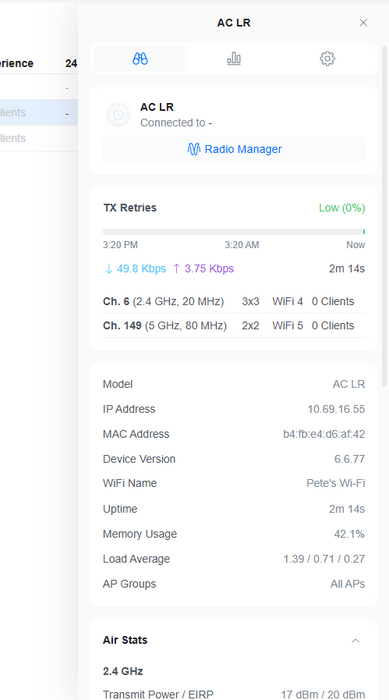Click the download rate 49.8 Kbps
Viewport: 389px width, 700px height.
(135, 269)
